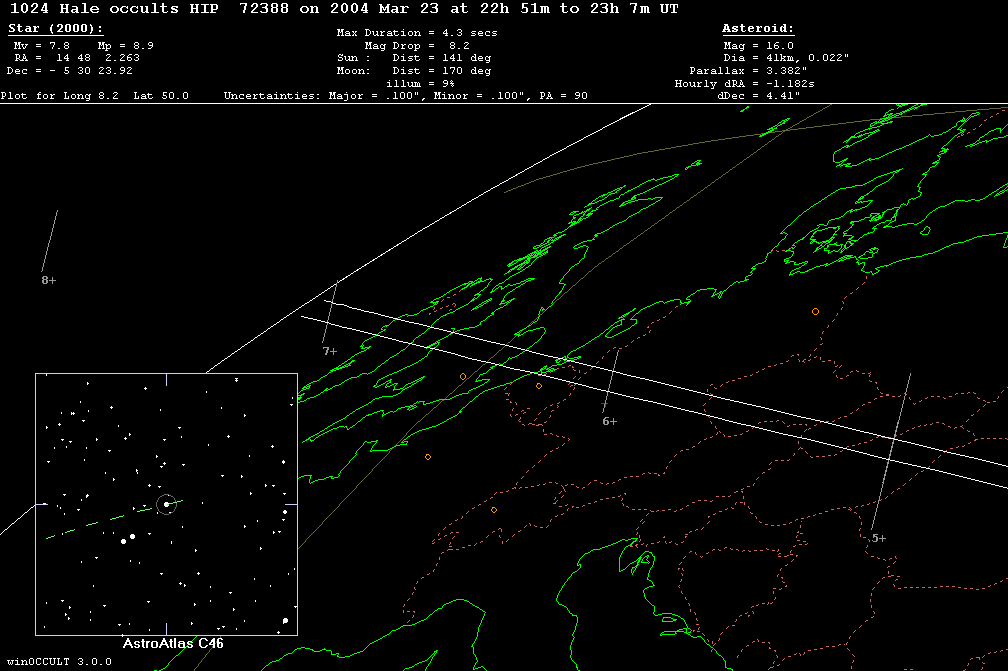The image size is (1008, 671).
Task: Select the southernmost orange city circle on map
Action: 493,510
